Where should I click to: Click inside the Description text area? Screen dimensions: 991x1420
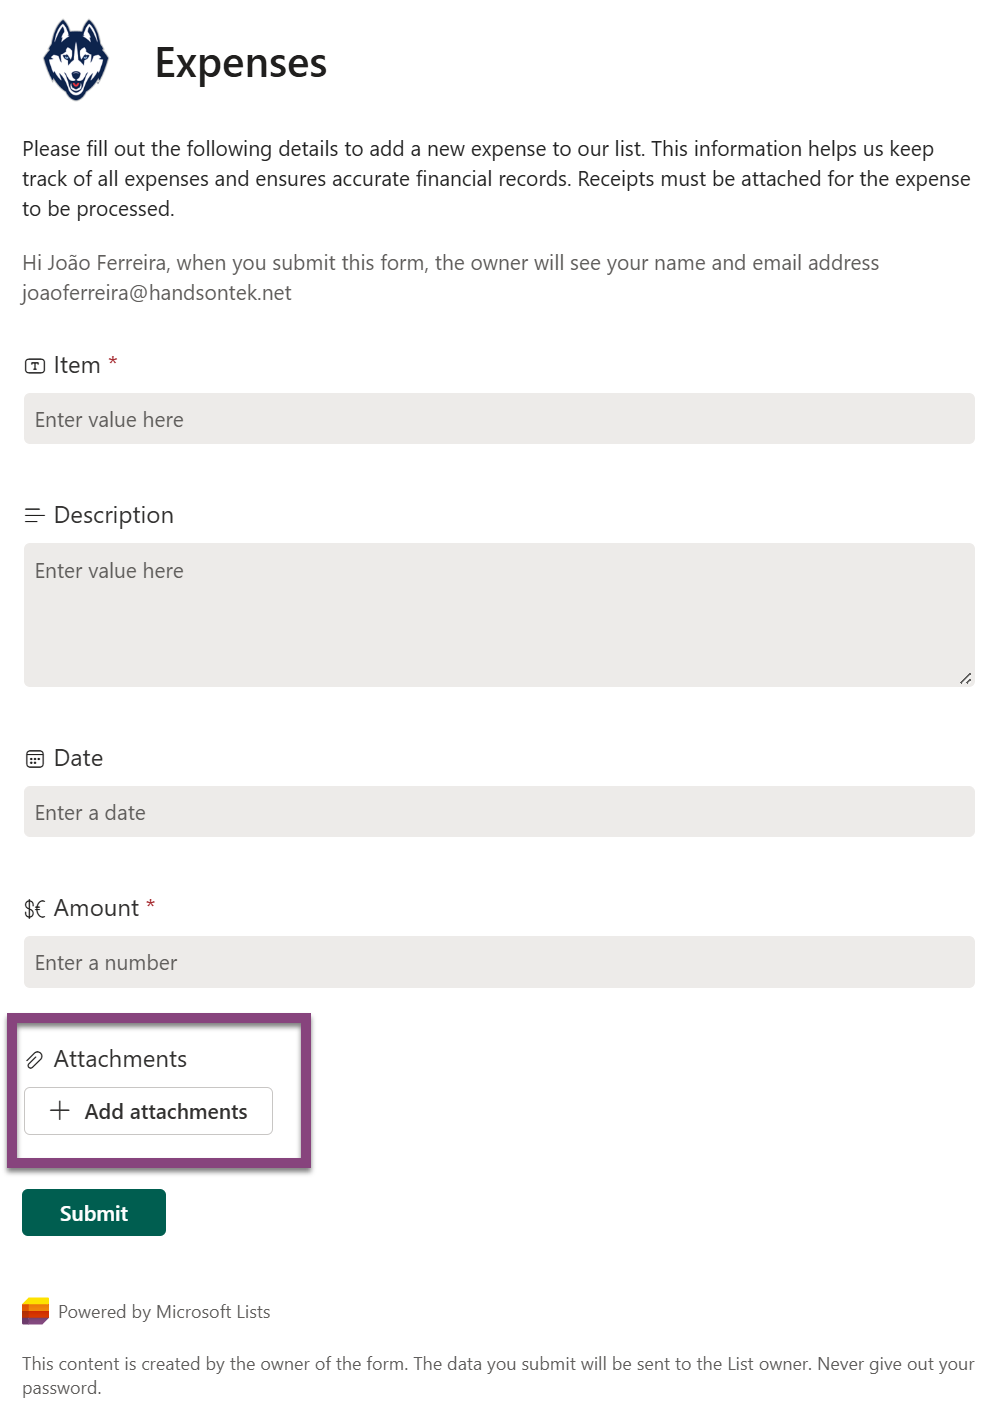(x=499, y=614)
